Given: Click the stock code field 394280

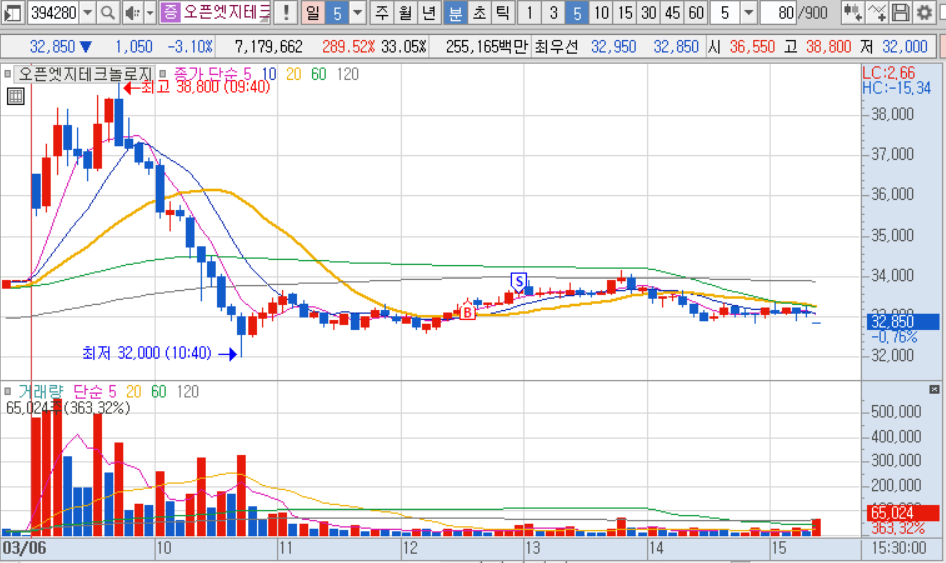Looking at the screenshot, I should point(53,12).
